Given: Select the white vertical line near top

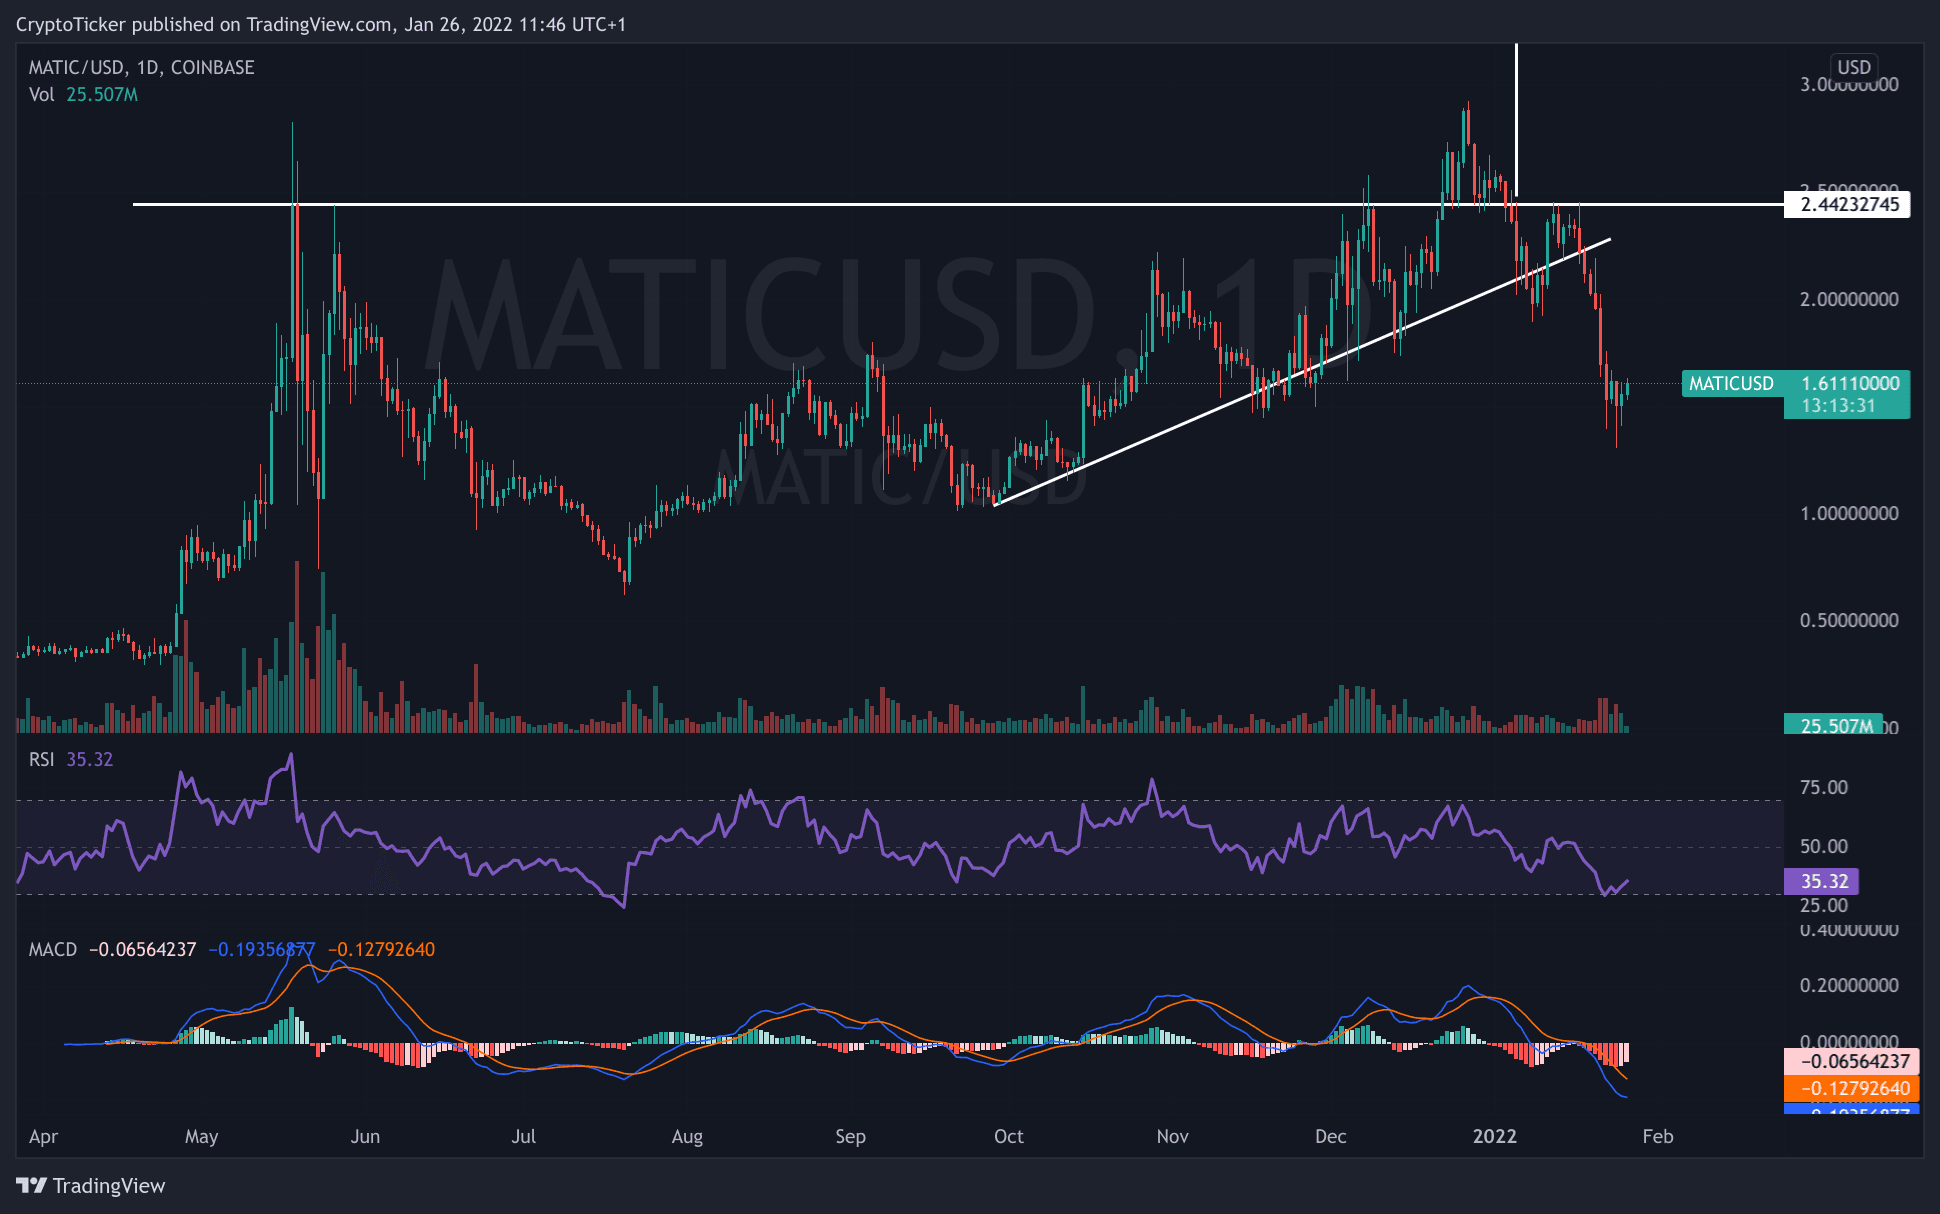Looking at the screenshot, I should (1516, 120).
